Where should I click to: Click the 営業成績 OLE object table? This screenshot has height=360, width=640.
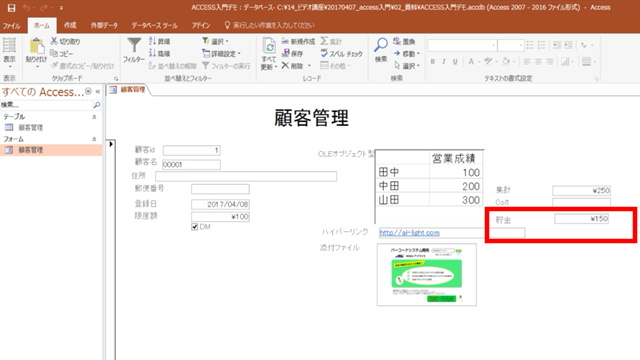point(429,186)
